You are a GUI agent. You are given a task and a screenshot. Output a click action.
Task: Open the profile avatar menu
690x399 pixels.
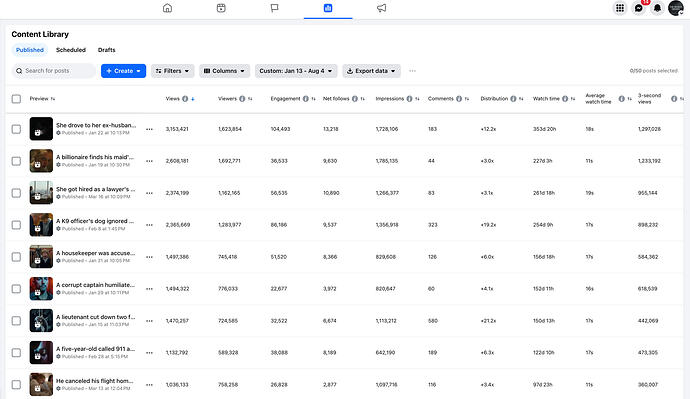(x=675, y=8)
